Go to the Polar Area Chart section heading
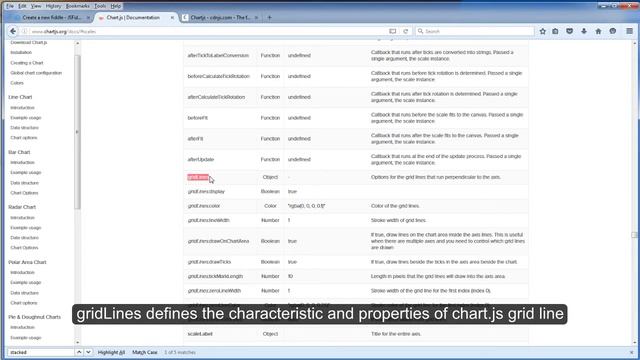This screenshot has width=640, height=360. click(27, 262)
